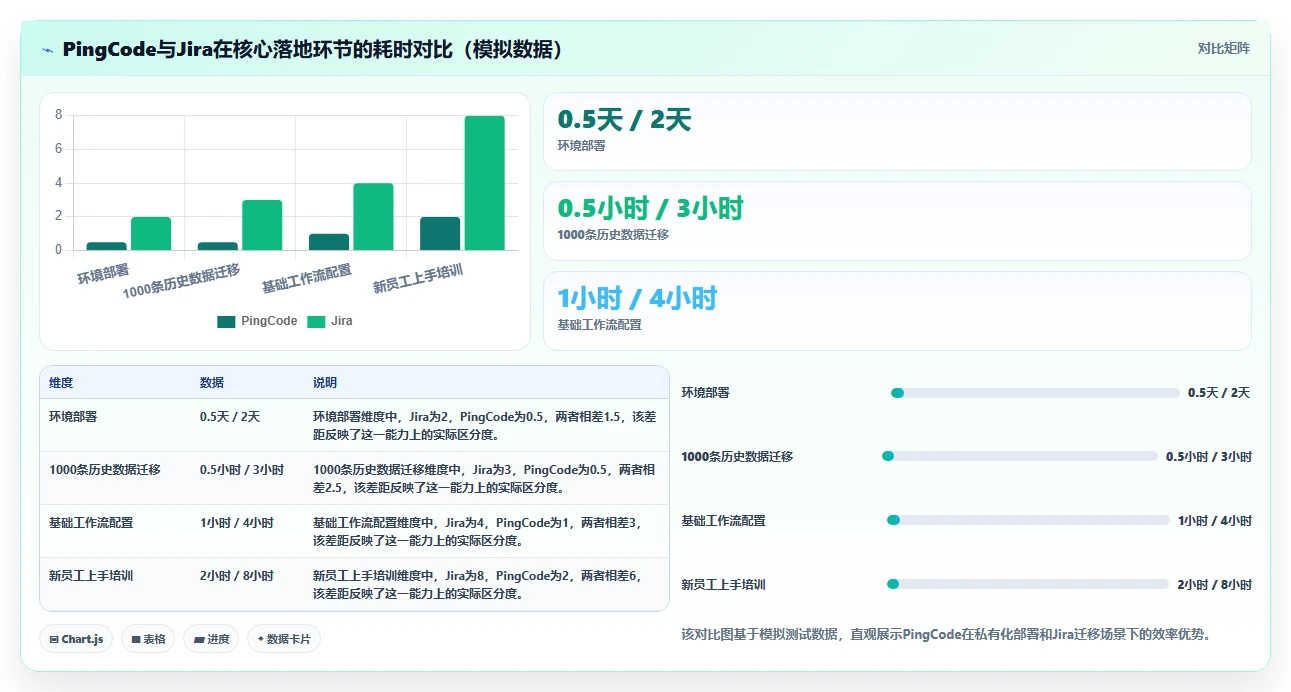Click the PingCode bar for 环境部署
This screenshot has height=692, width=1291.
[x=106, y=246]
